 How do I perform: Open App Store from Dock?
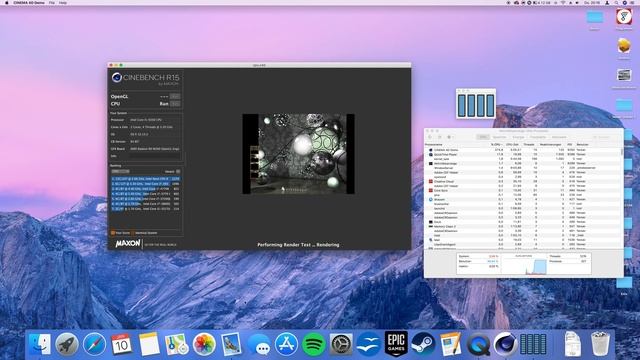tap(286, 344)
